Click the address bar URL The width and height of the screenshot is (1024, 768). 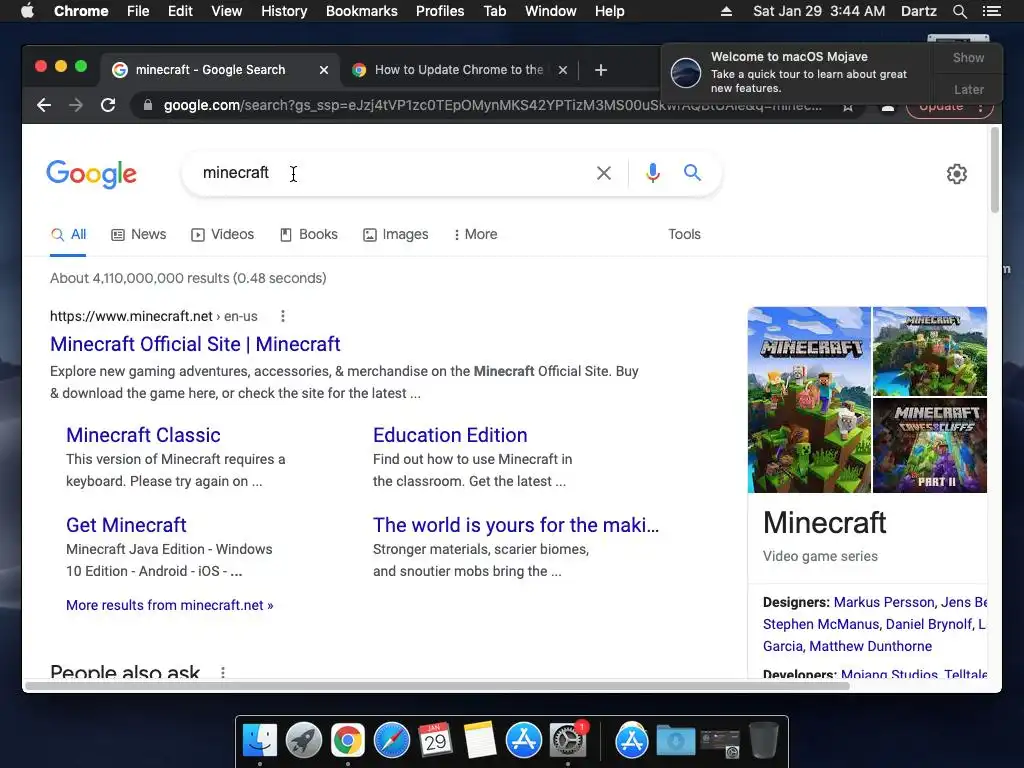pos(492,105)
